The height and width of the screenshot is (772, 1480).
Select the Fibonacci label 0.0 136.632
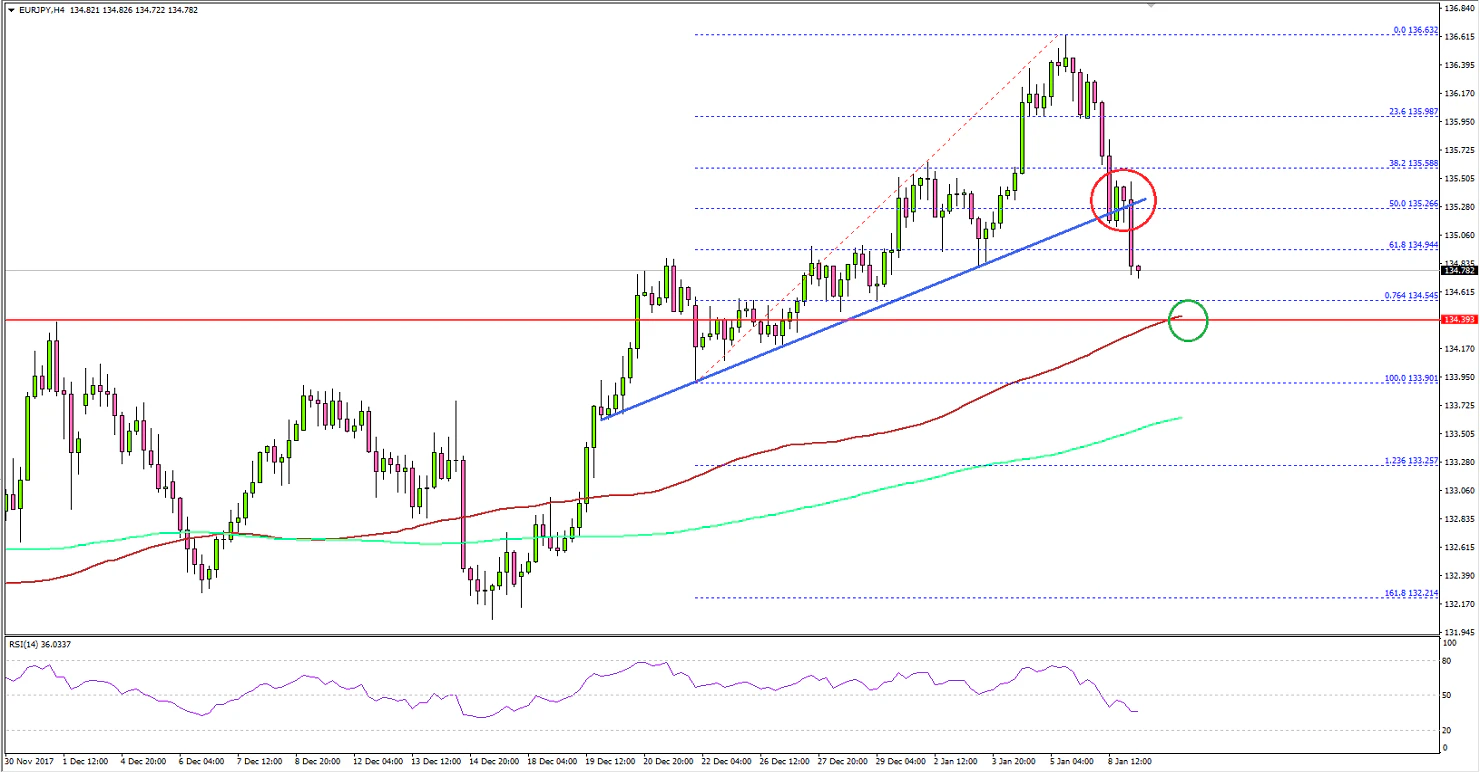[1416, 30]
